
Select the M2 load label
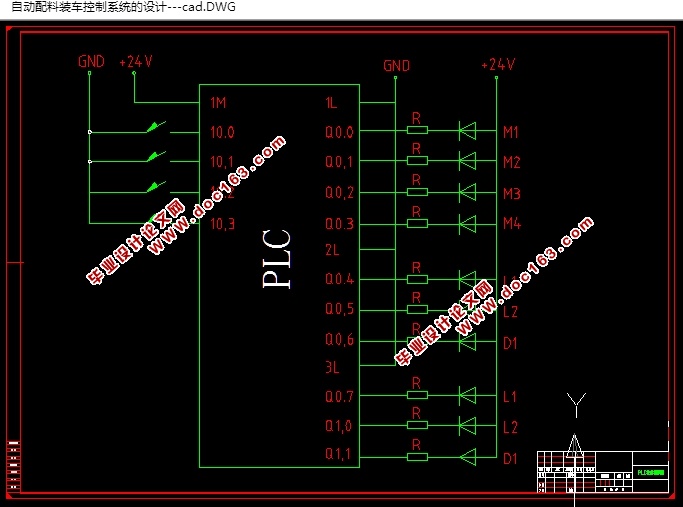[512, 162]
